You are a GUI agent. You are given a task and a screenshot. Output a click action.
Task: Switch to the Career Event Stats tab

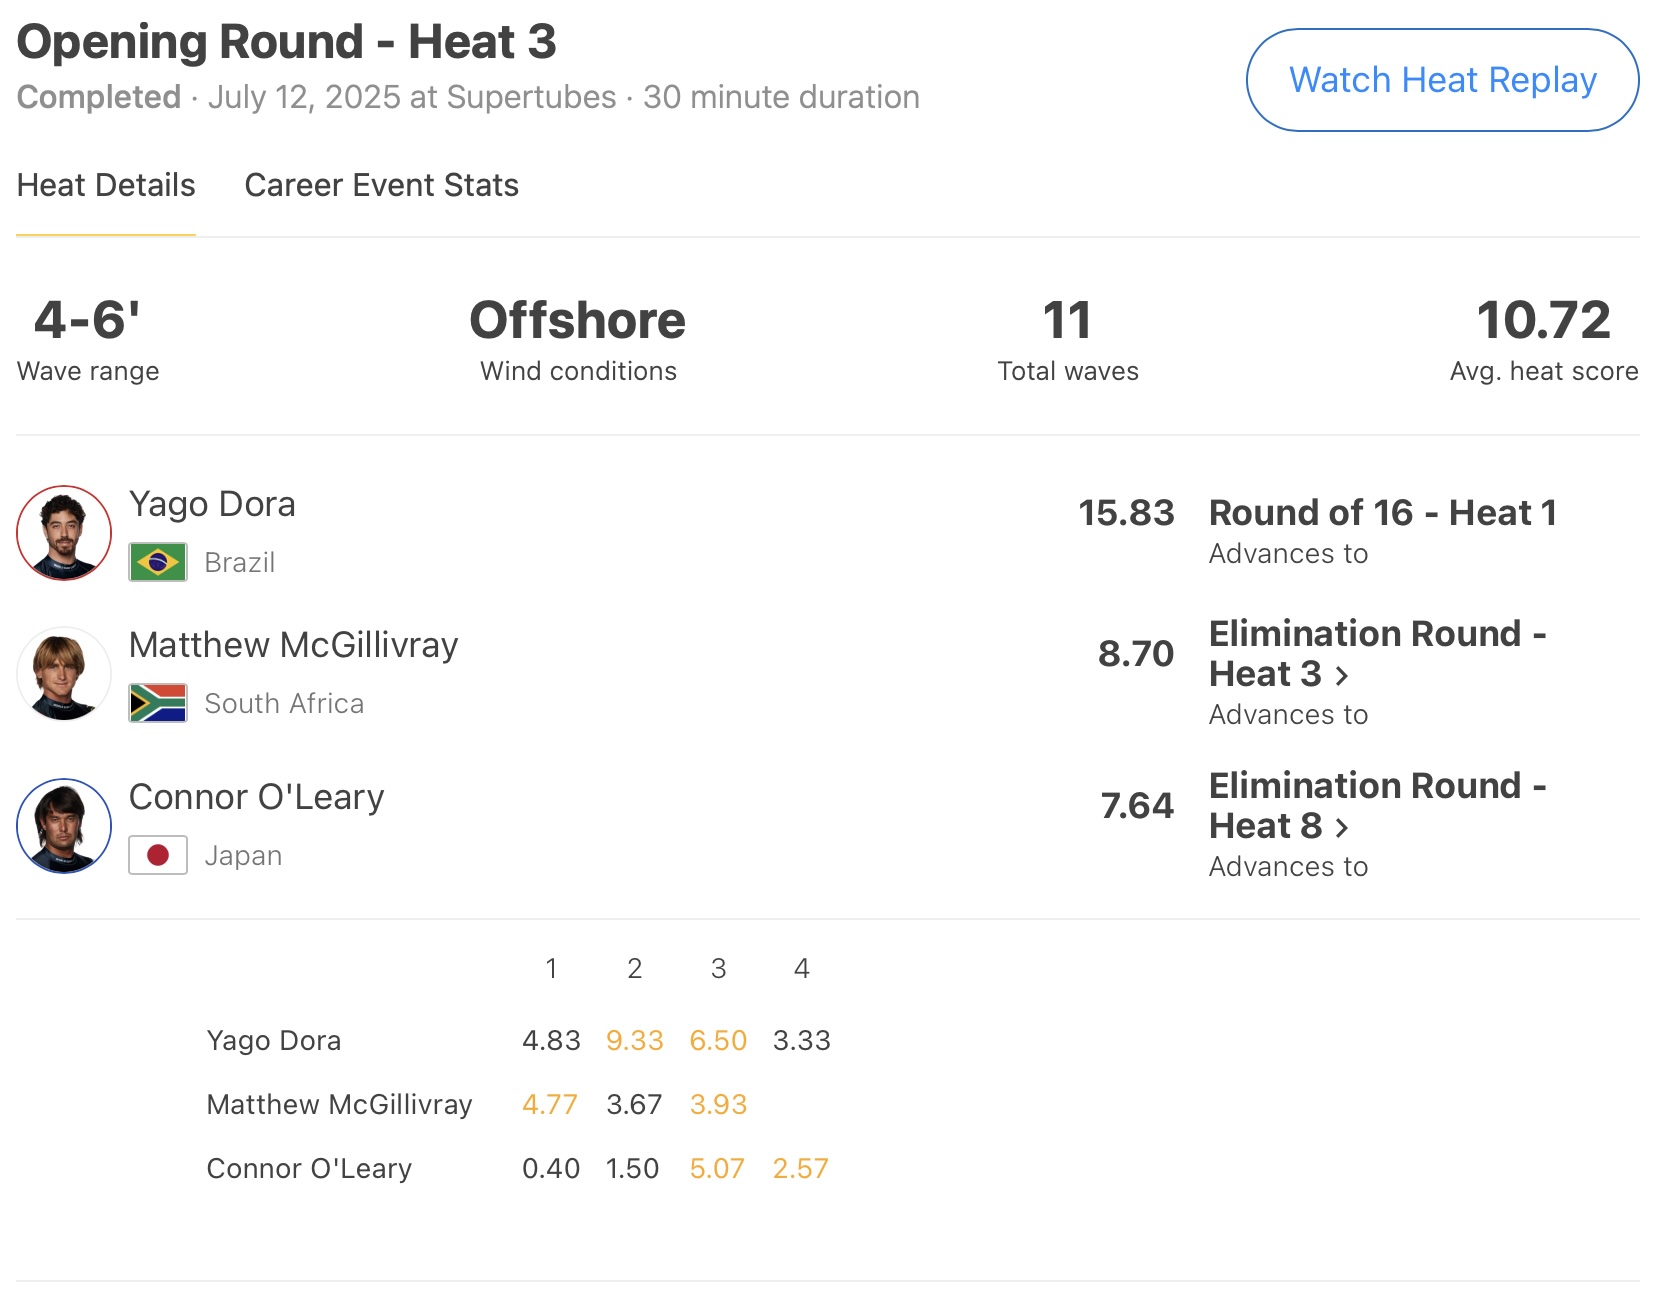tap(381, 185)
